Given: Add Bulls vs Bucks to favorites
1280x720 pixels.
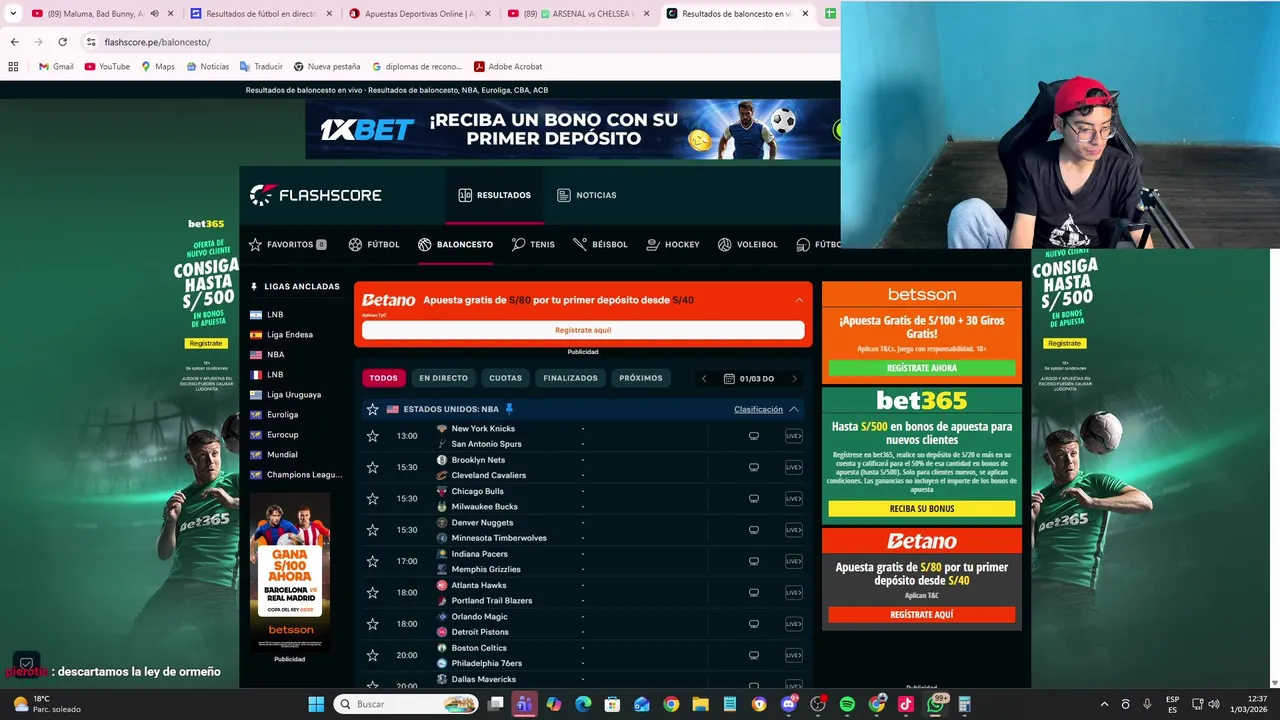Looking at the screenshot, I should [373, 498].
